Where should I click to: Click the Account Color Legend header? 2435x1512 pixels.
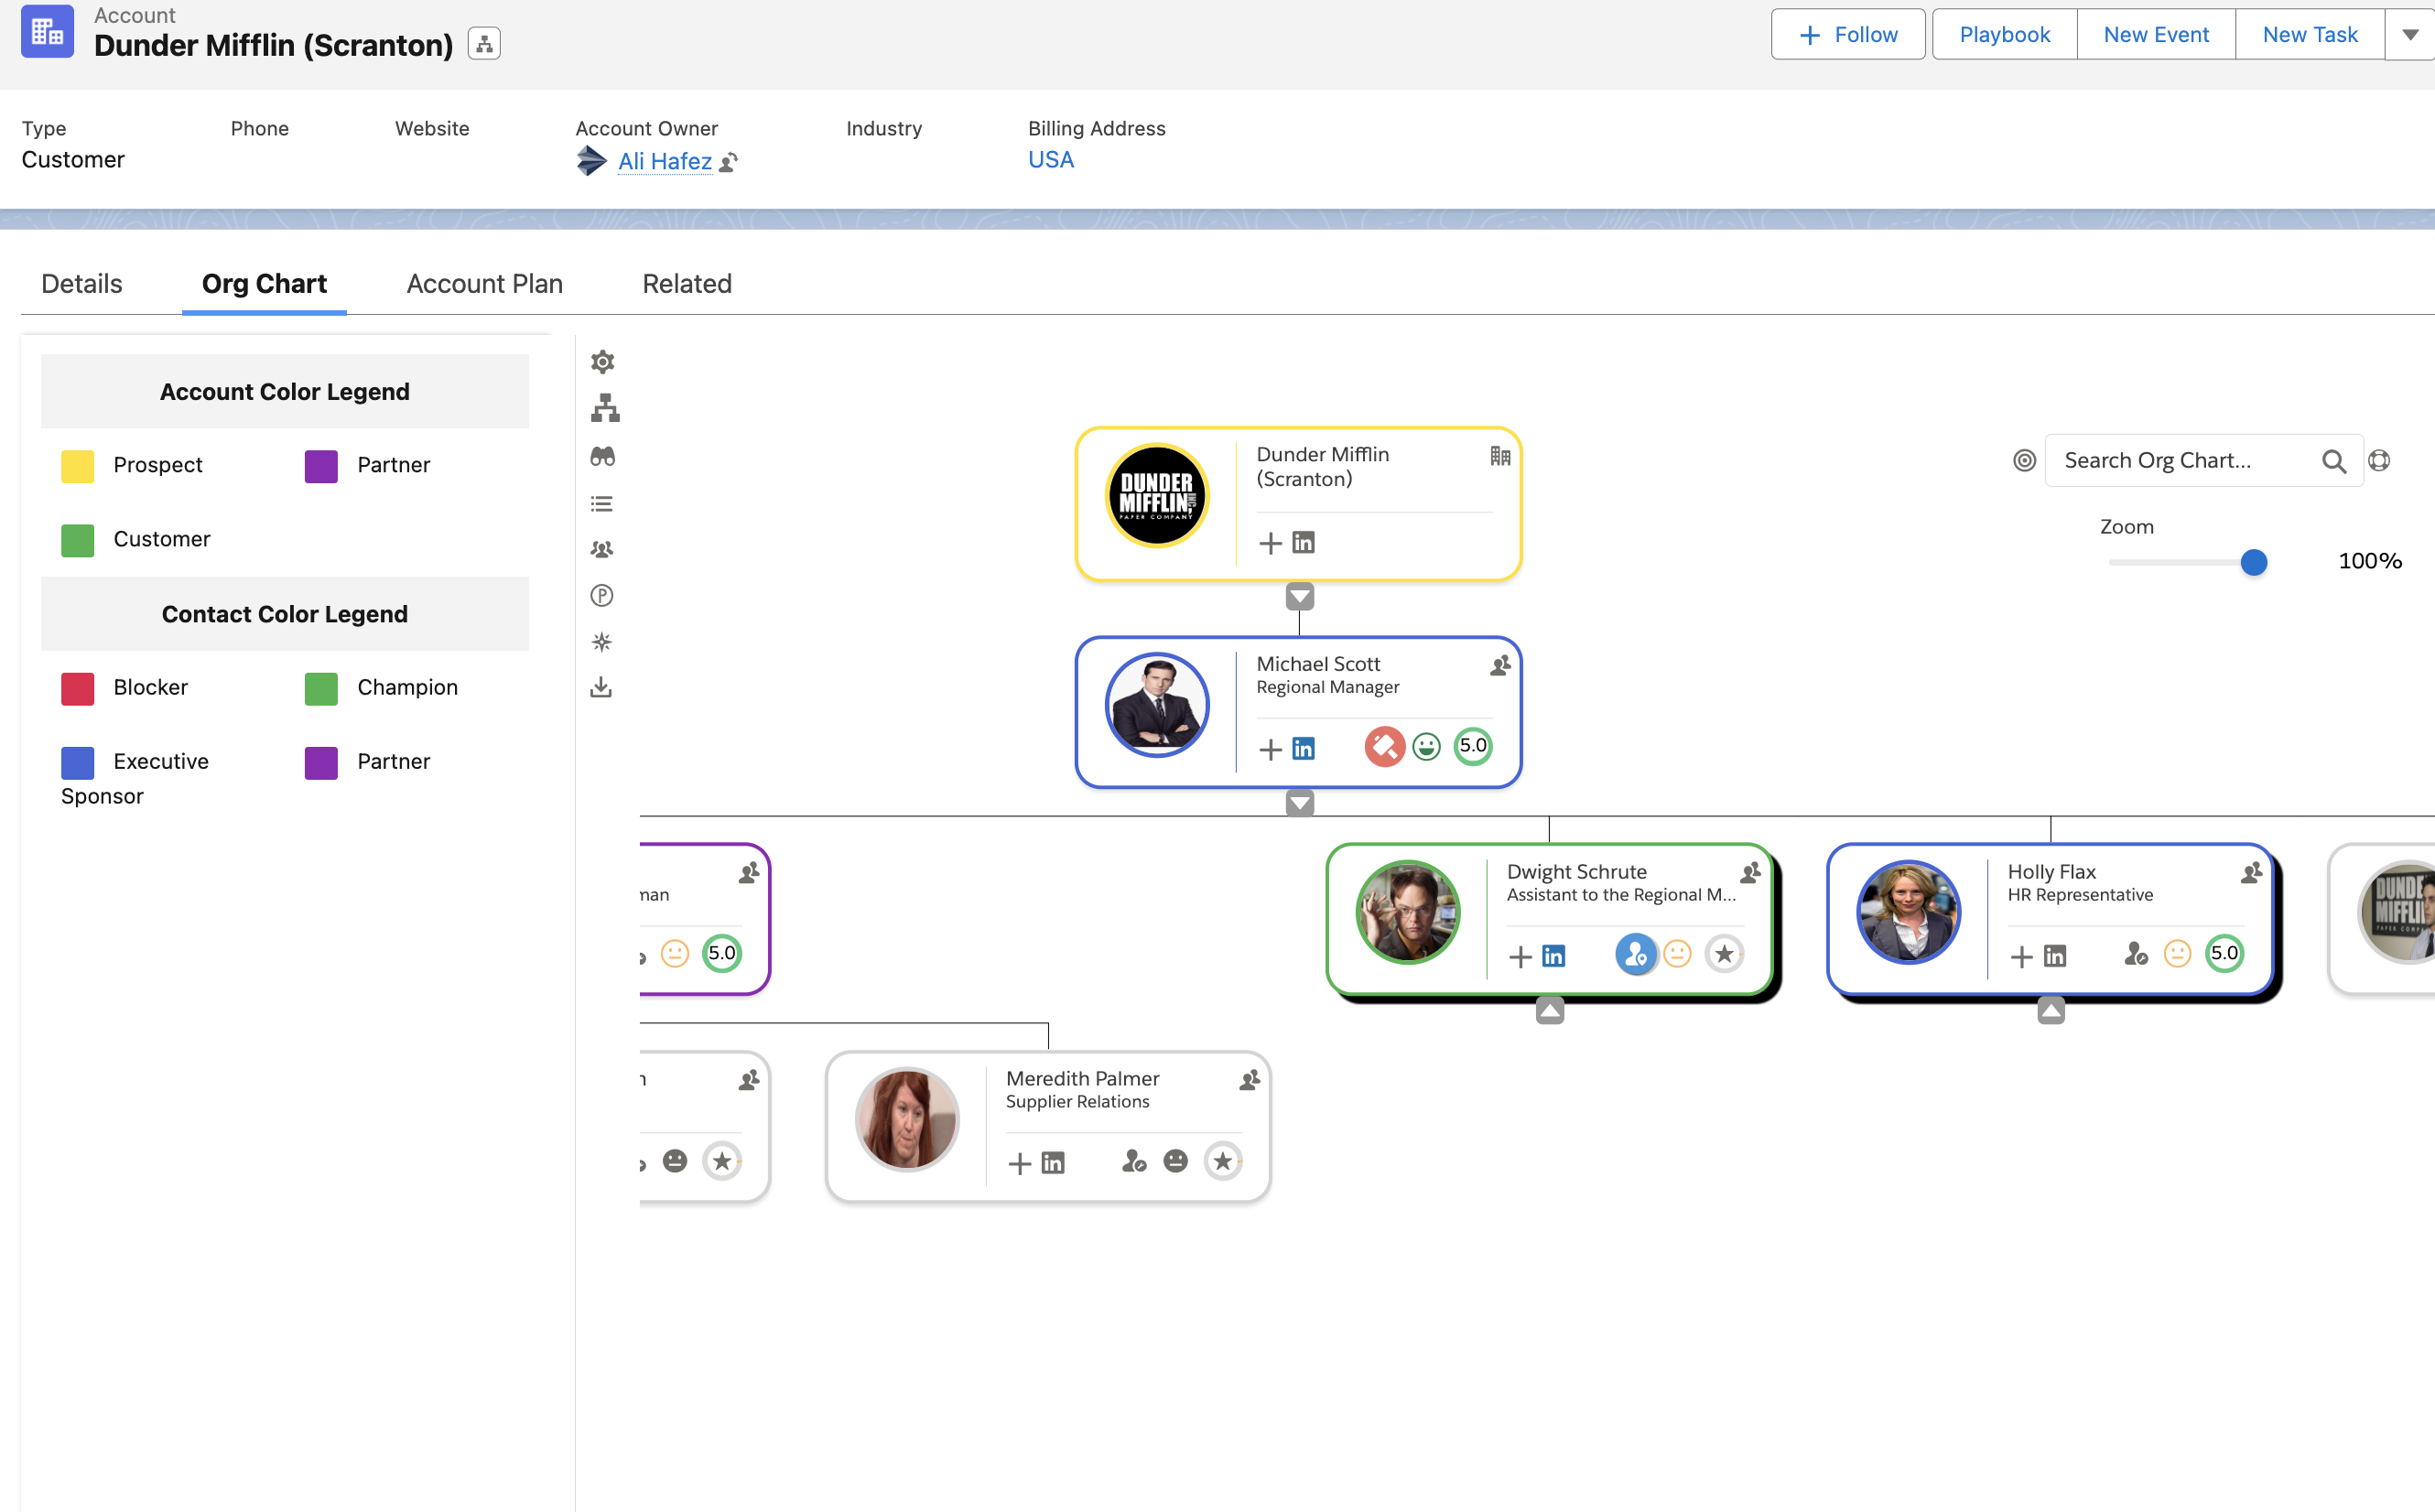click(285, 392)
